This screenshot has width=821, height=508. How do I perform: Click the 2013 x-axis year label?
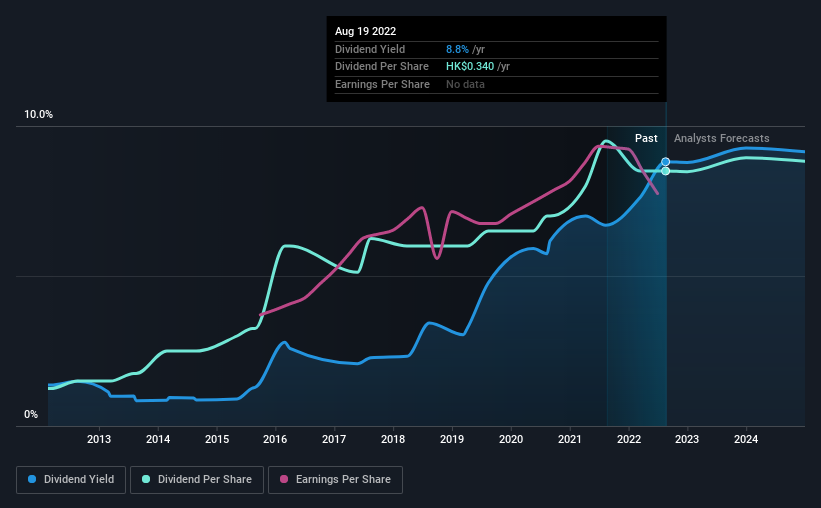coord(99,439)
